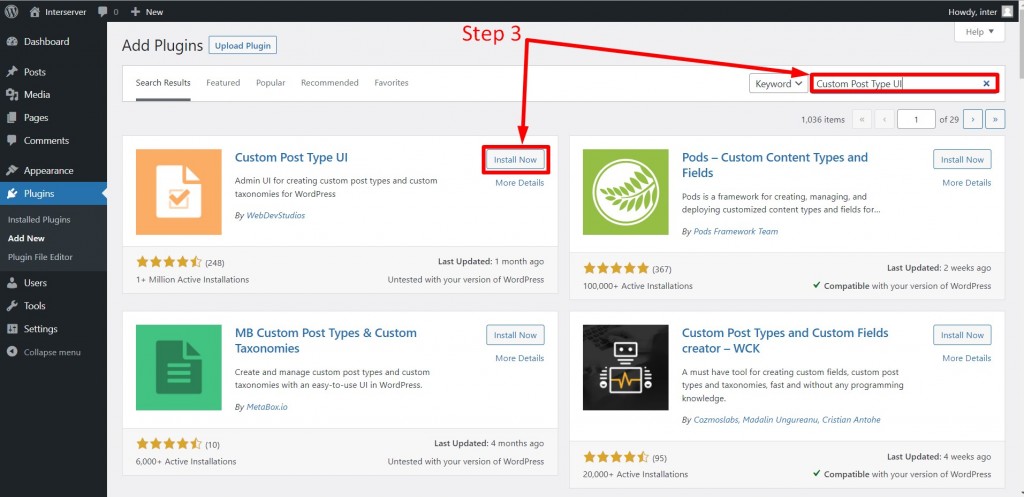This screenshot has height=497, width=1024.
Task: Open the Pods Custom Content Types title
Action: click(775, 165)
